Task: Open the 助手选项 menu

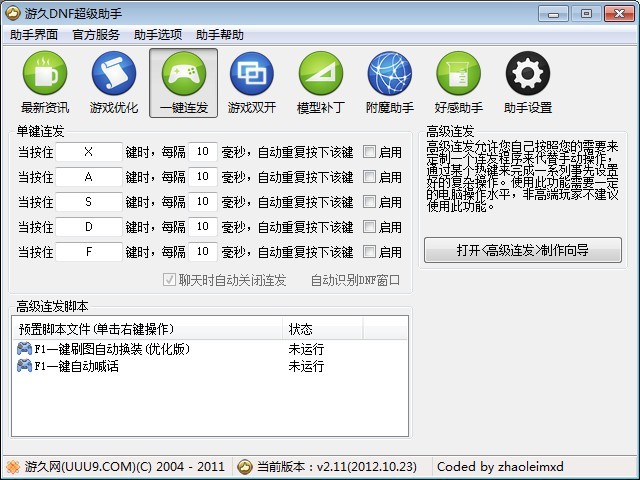Action: [x=158, y=35]
